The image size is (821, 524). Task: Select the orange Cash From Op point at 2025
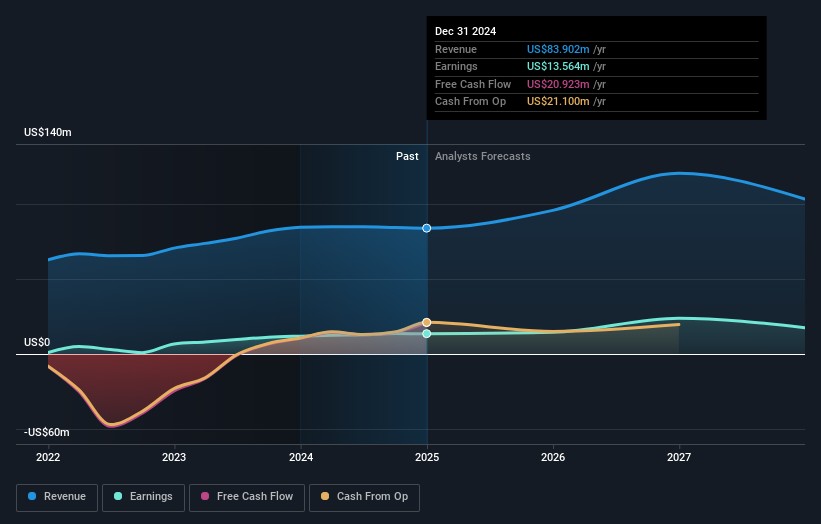427,322
